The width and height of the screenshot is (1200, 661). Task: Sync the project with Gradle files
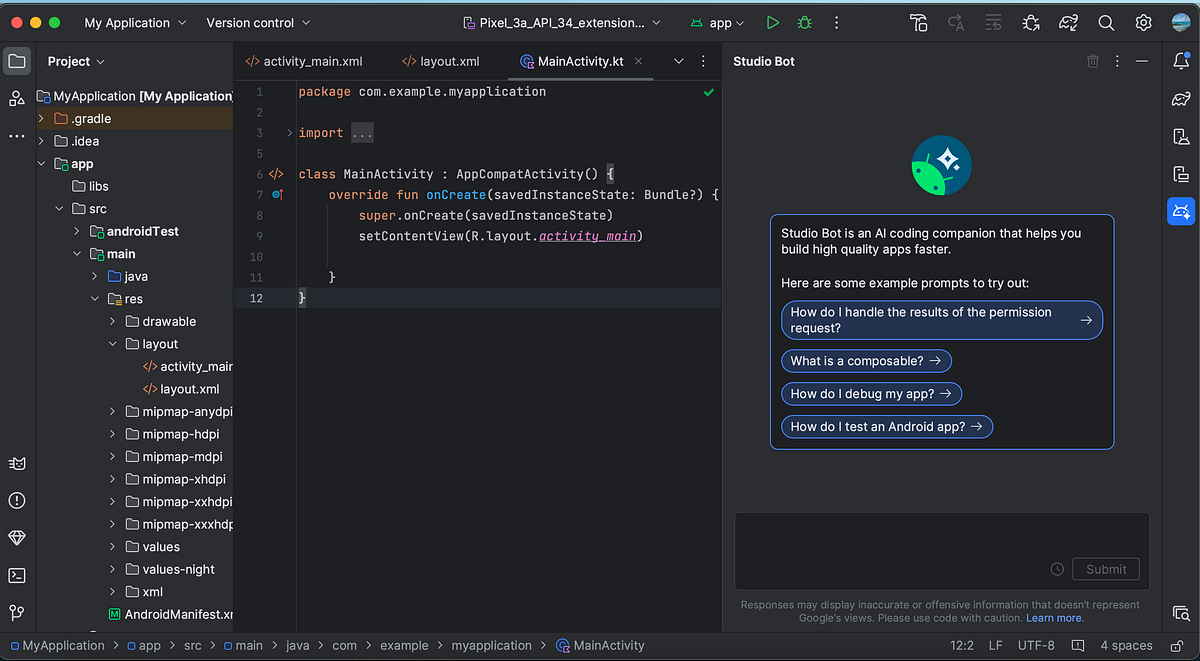(x=1068, y=22)
